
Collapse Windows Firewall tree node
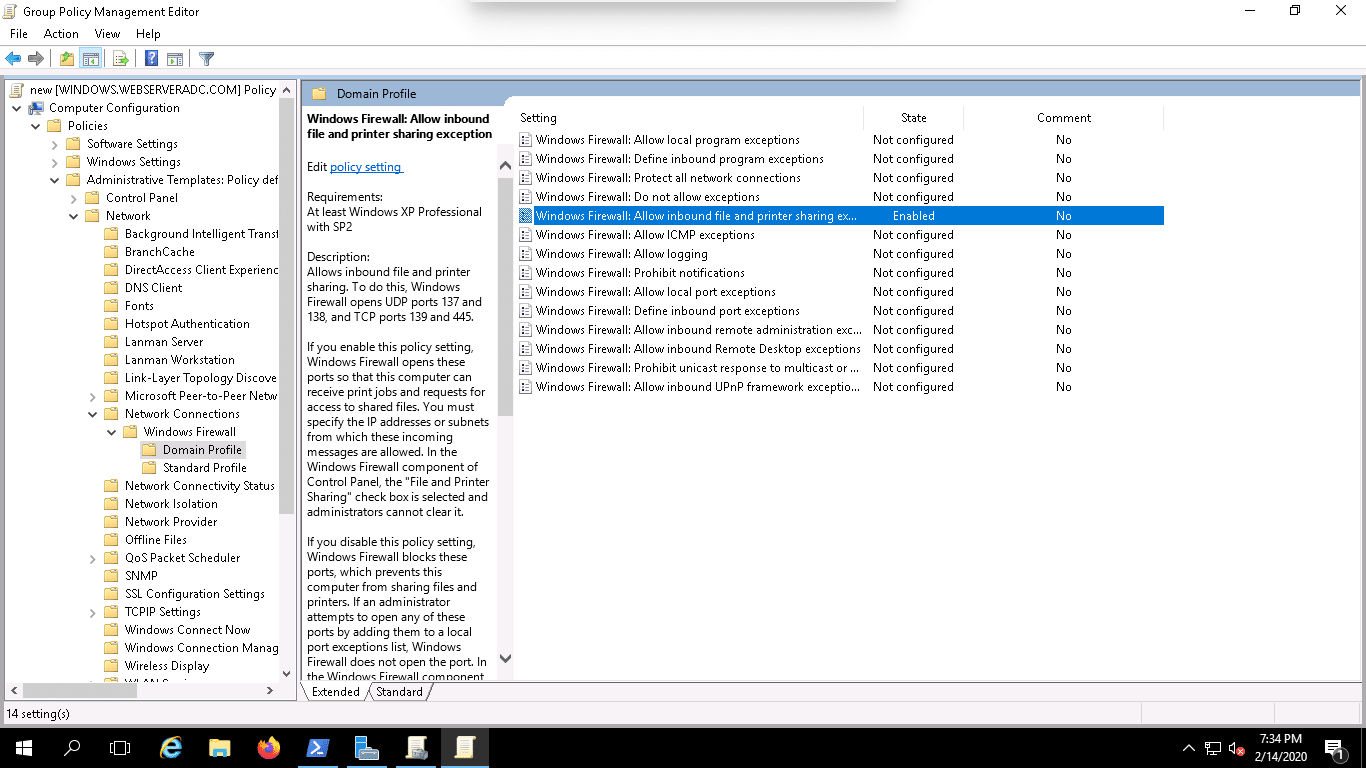tap(112, 432)
